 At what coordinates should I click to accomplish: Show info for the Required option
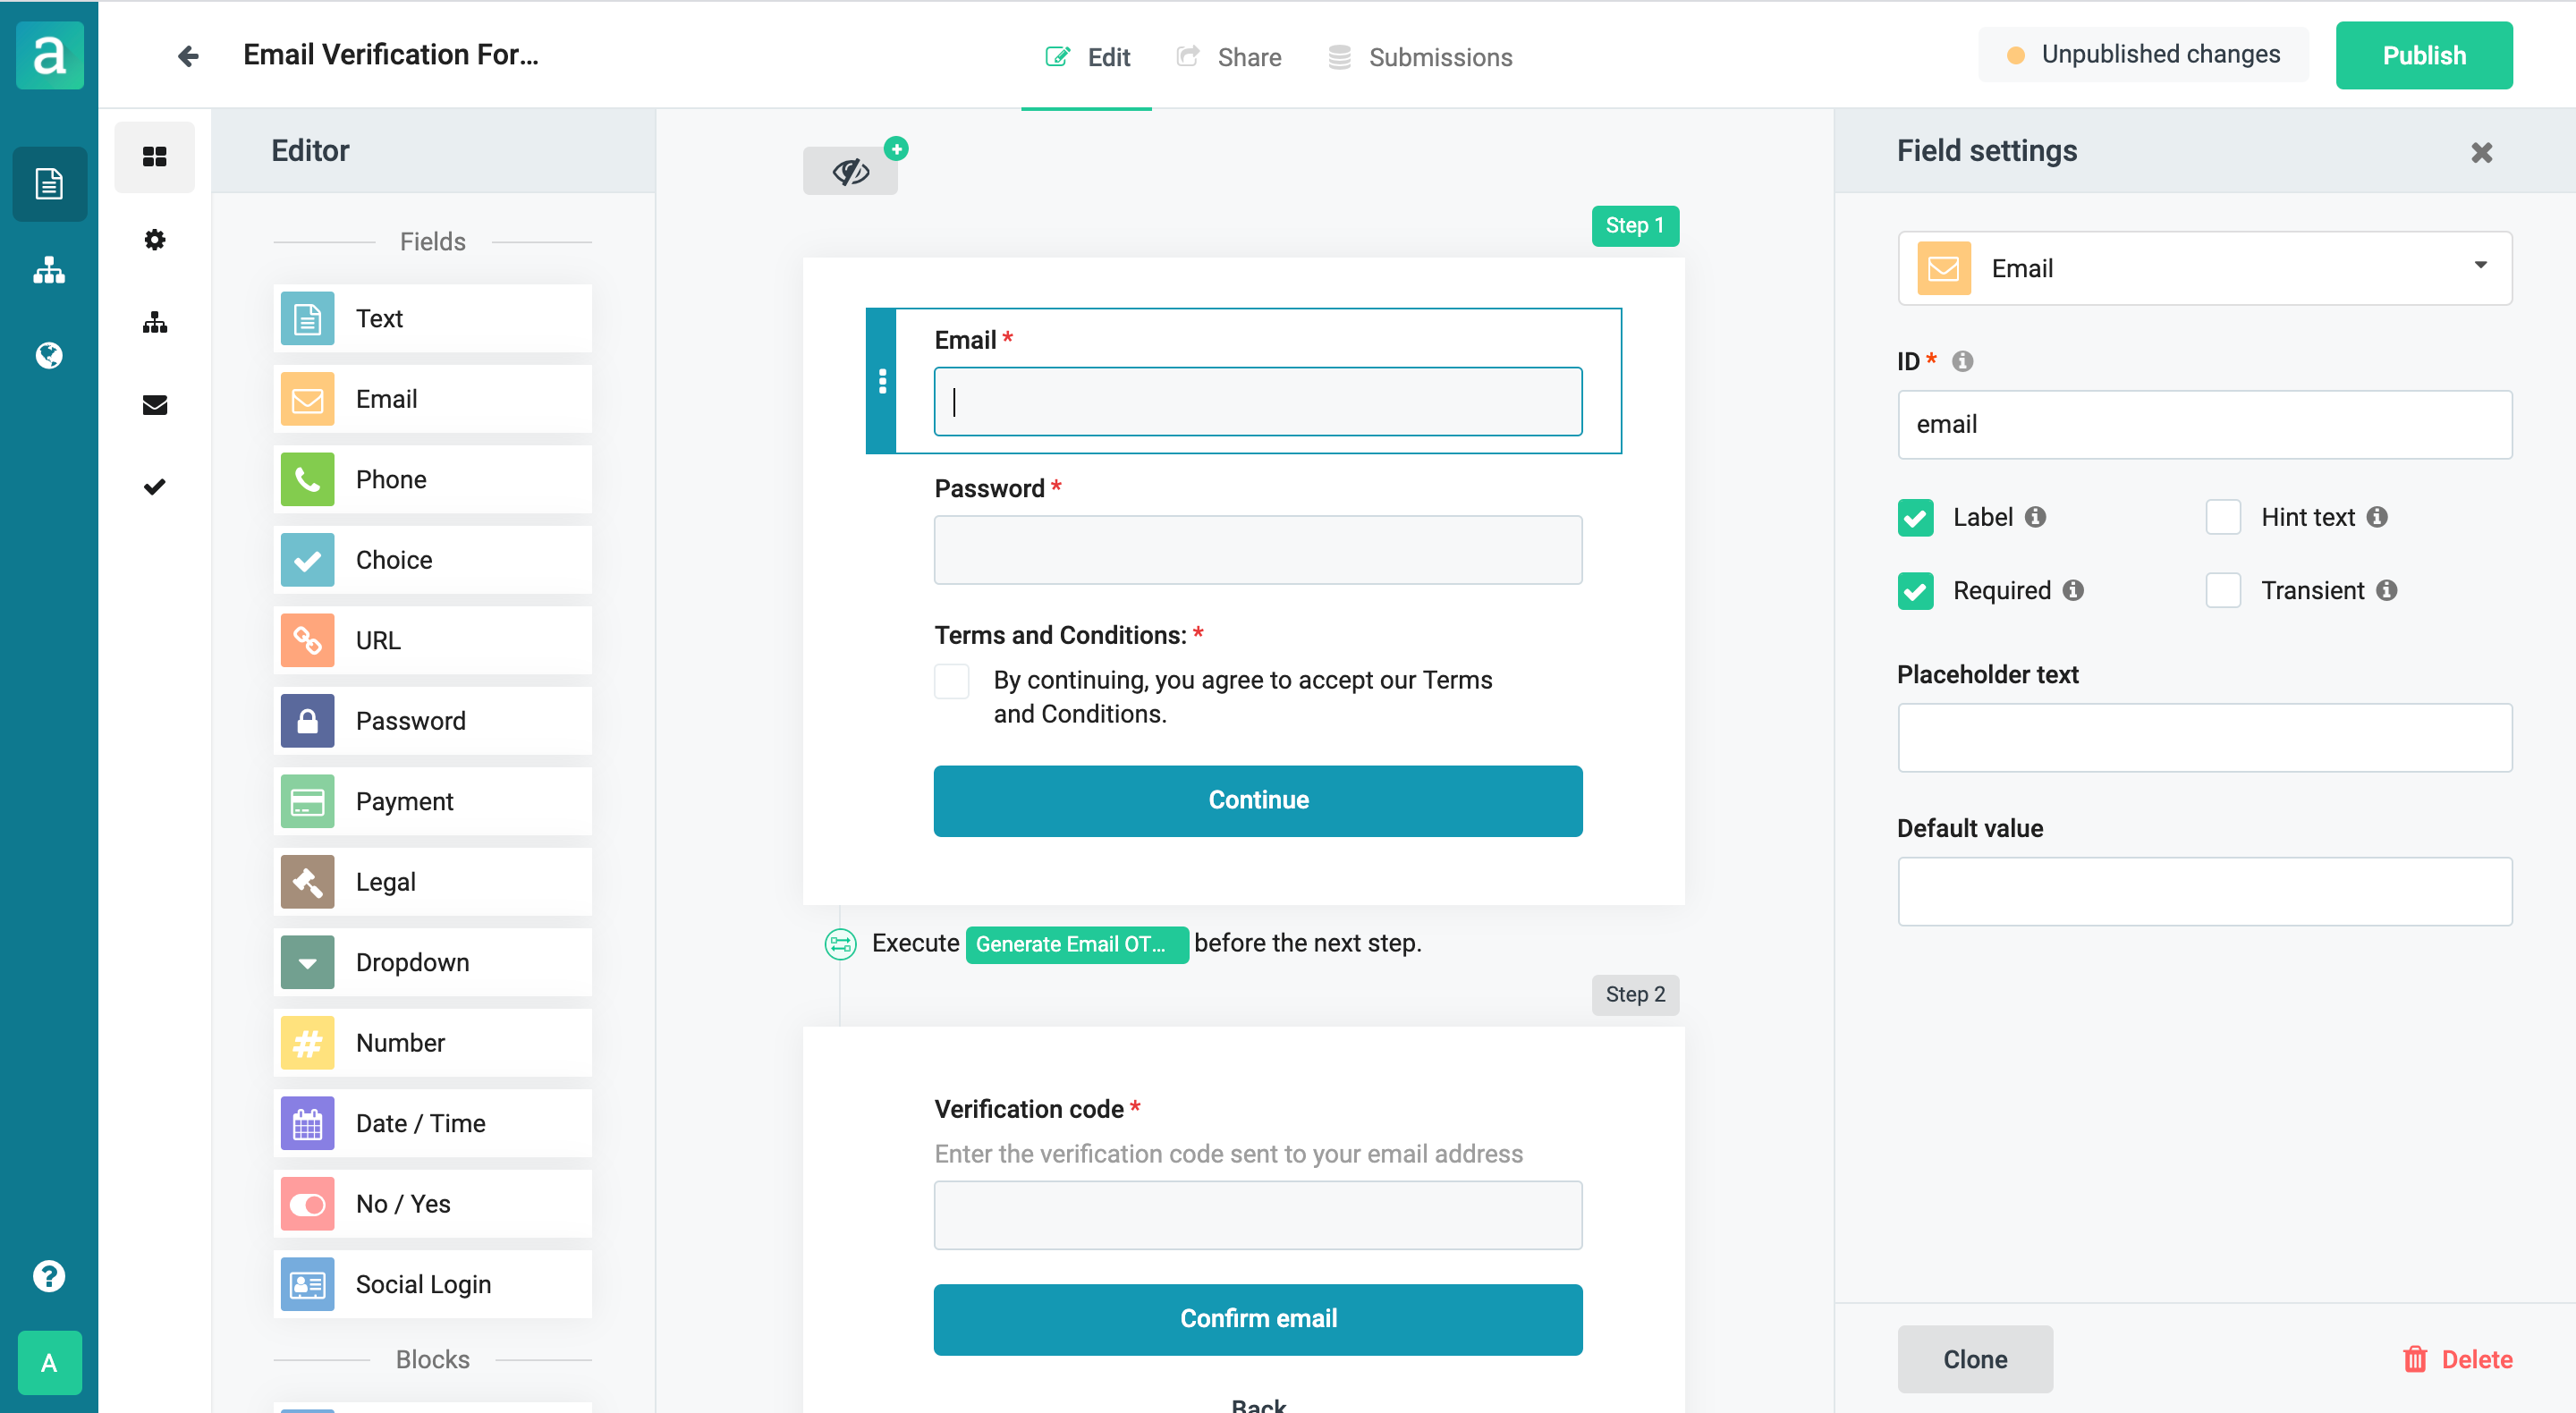point(2073,591)
